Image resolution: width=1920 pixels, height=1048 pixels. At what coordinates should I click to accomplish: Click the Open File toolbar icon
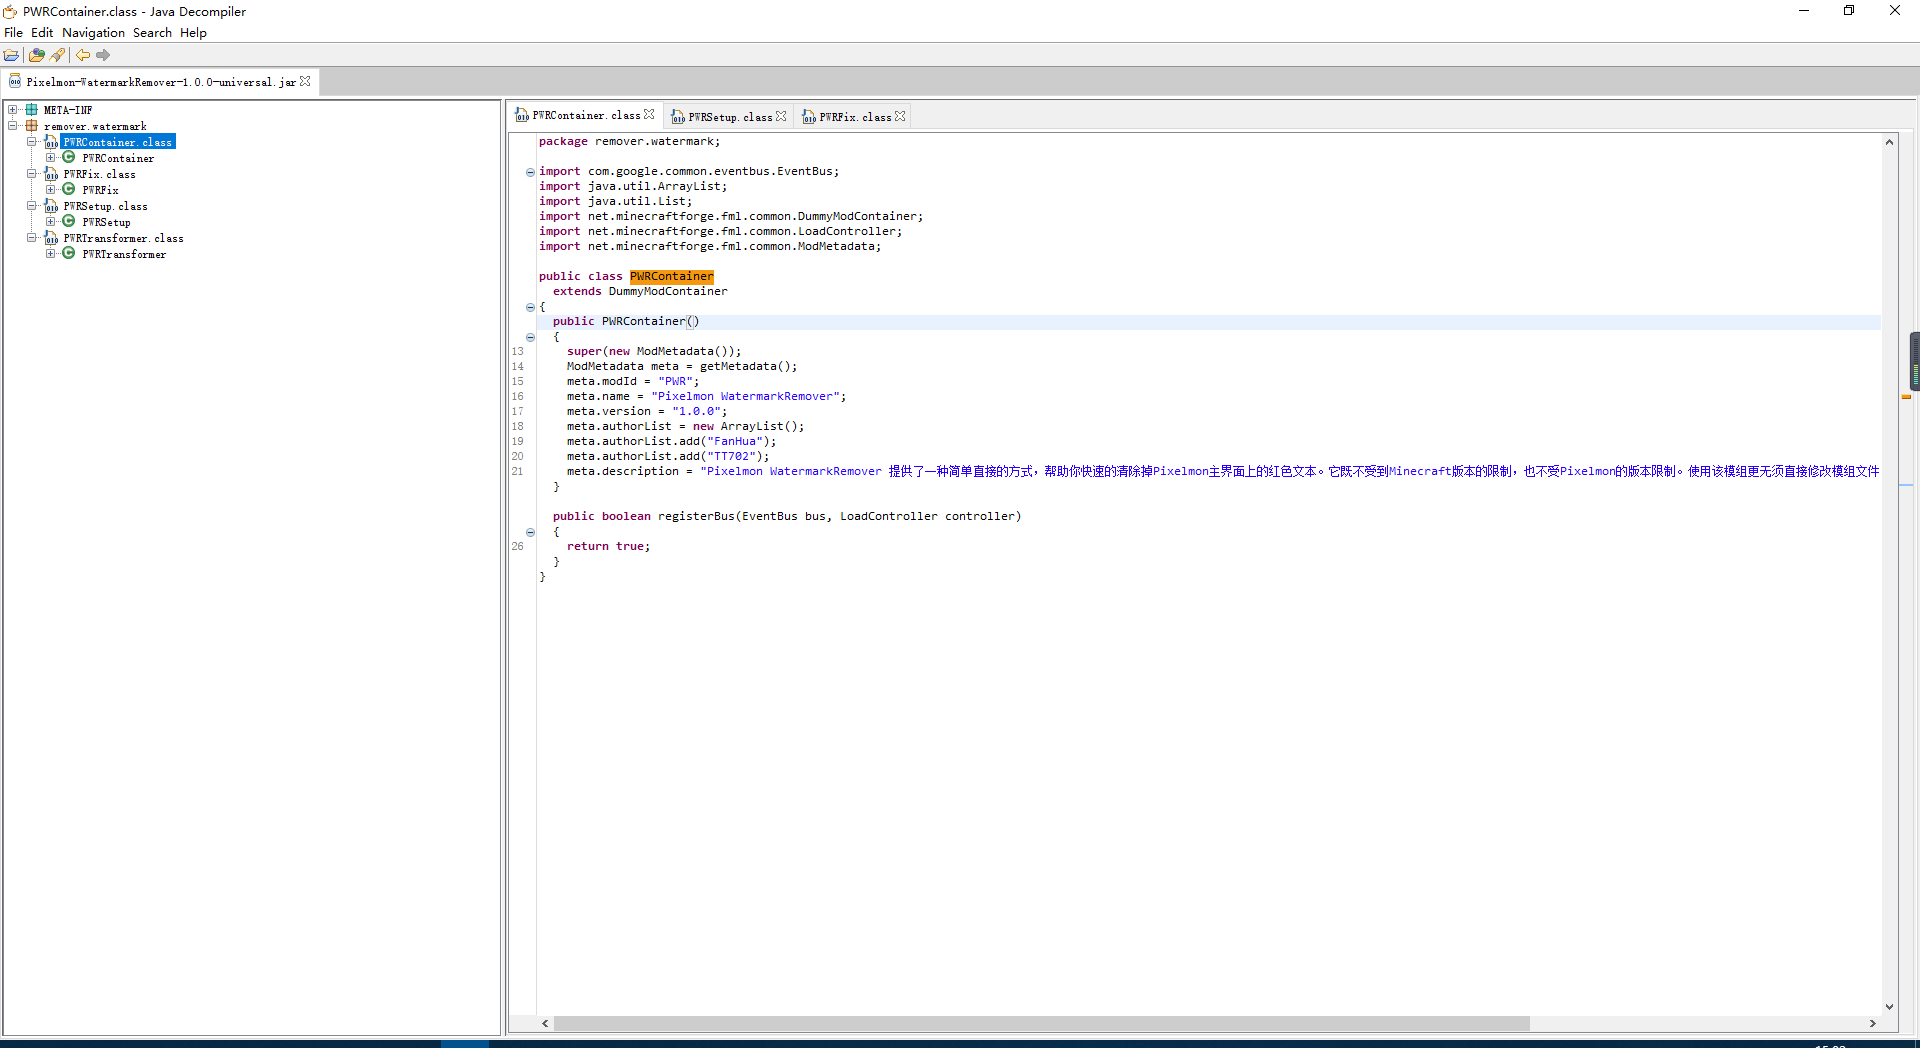click(11, 55)
